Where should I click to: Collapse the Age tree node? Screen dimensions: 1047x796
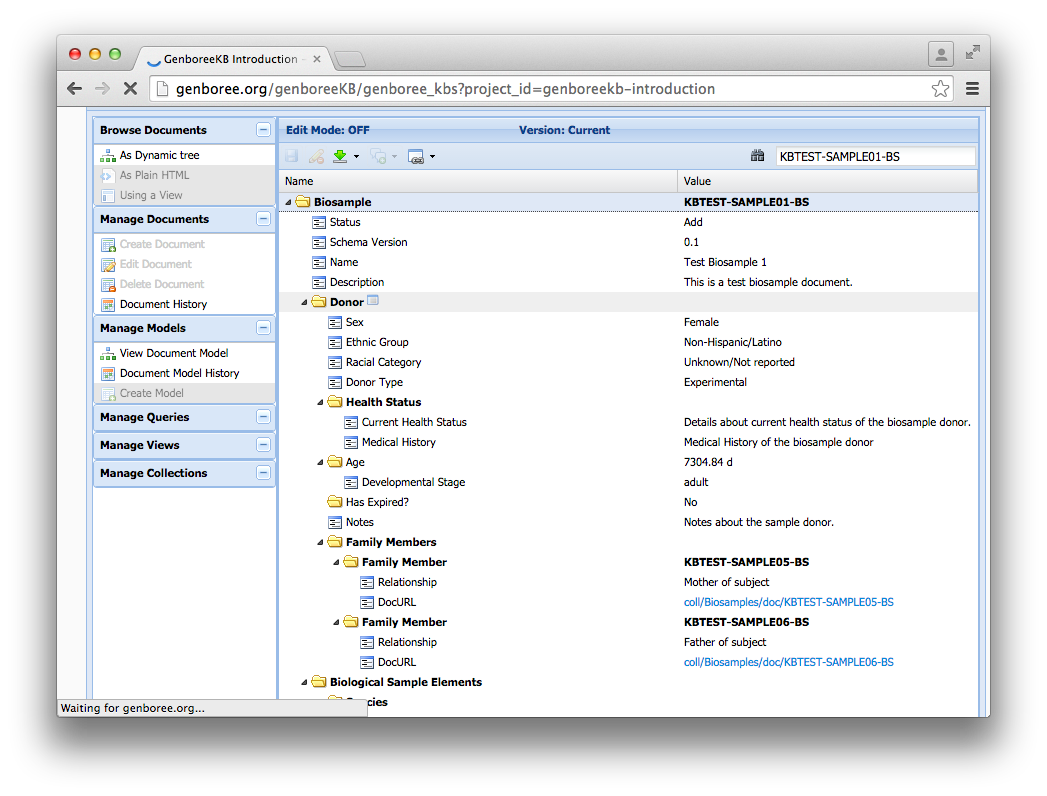321,462
